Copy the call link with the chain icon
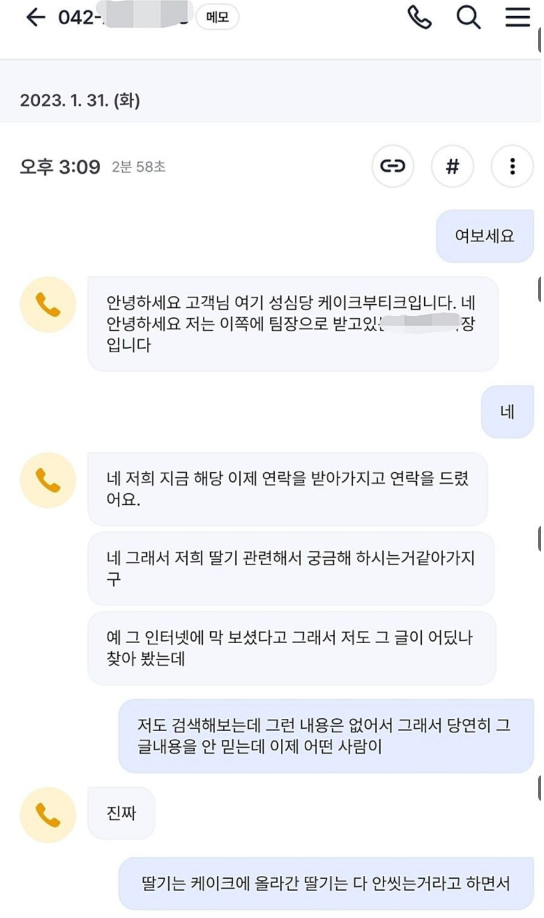This screenshot has height=918, width=544. 393,166
